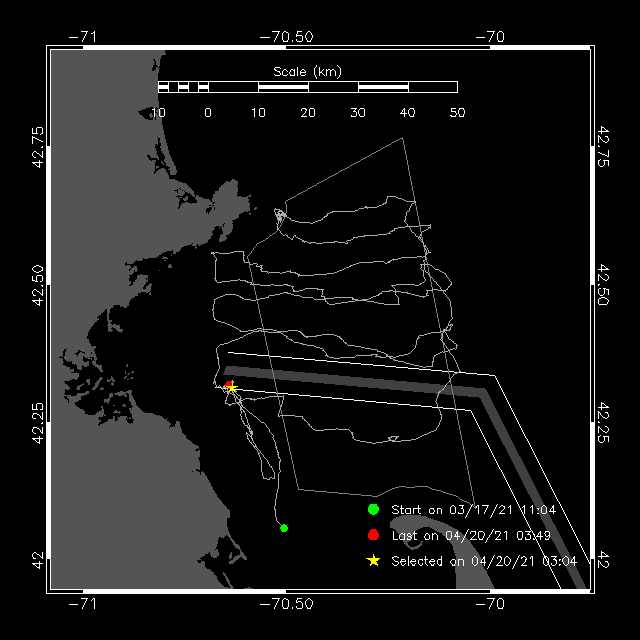Click the 42.50 latitude label on left
Viewport: 640px width, 640px height.
38,285
